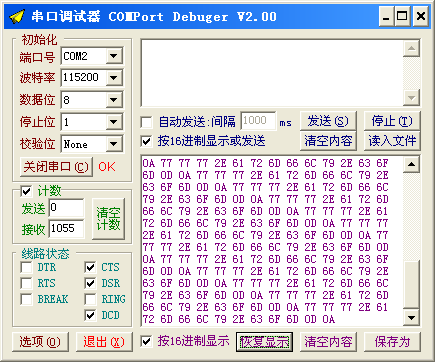The width and height of the screenshot is (435, 362).
Task: Click up arrow of send area scrollbar
Action: tap(411, 49)
